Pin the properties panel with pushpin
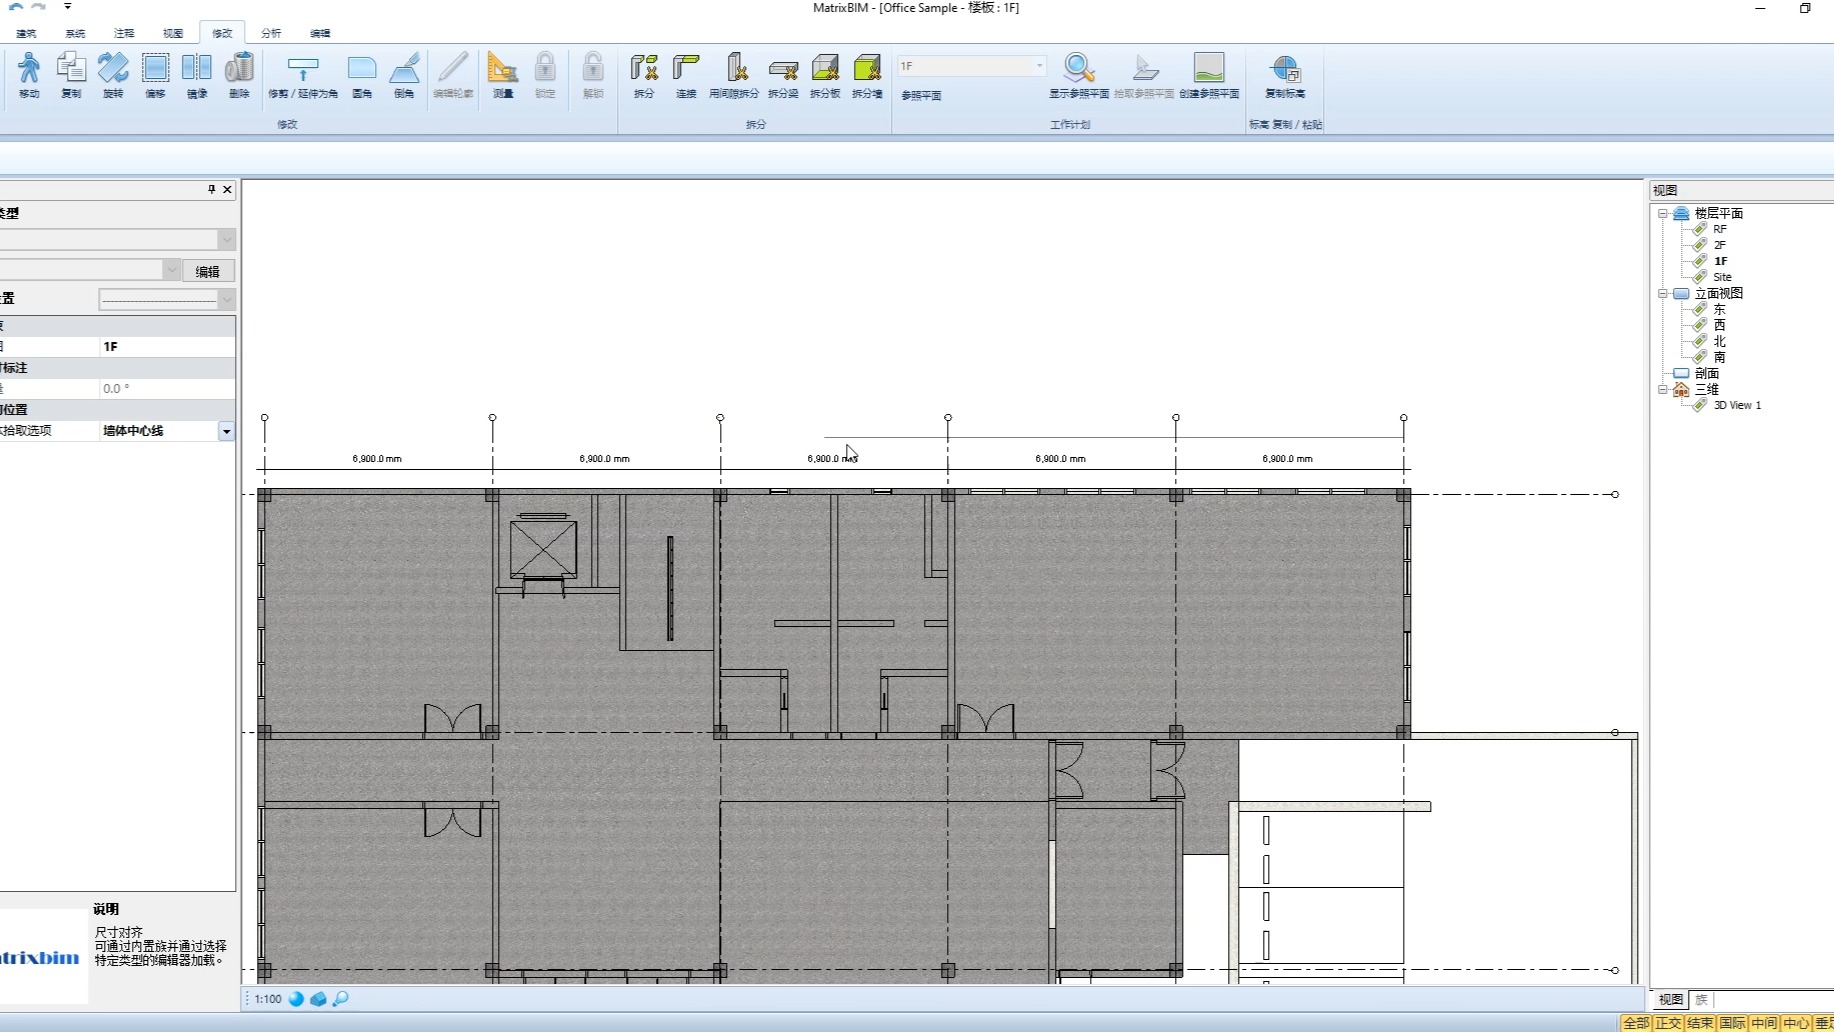 click(x=211, y=189)
